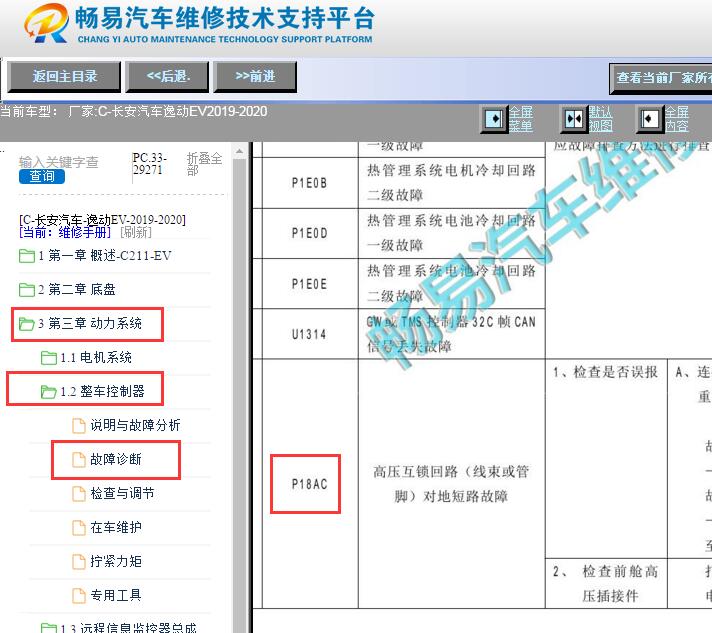Click [C-长安汽车-逸动EV-2019-2020] title

point(103,220)
